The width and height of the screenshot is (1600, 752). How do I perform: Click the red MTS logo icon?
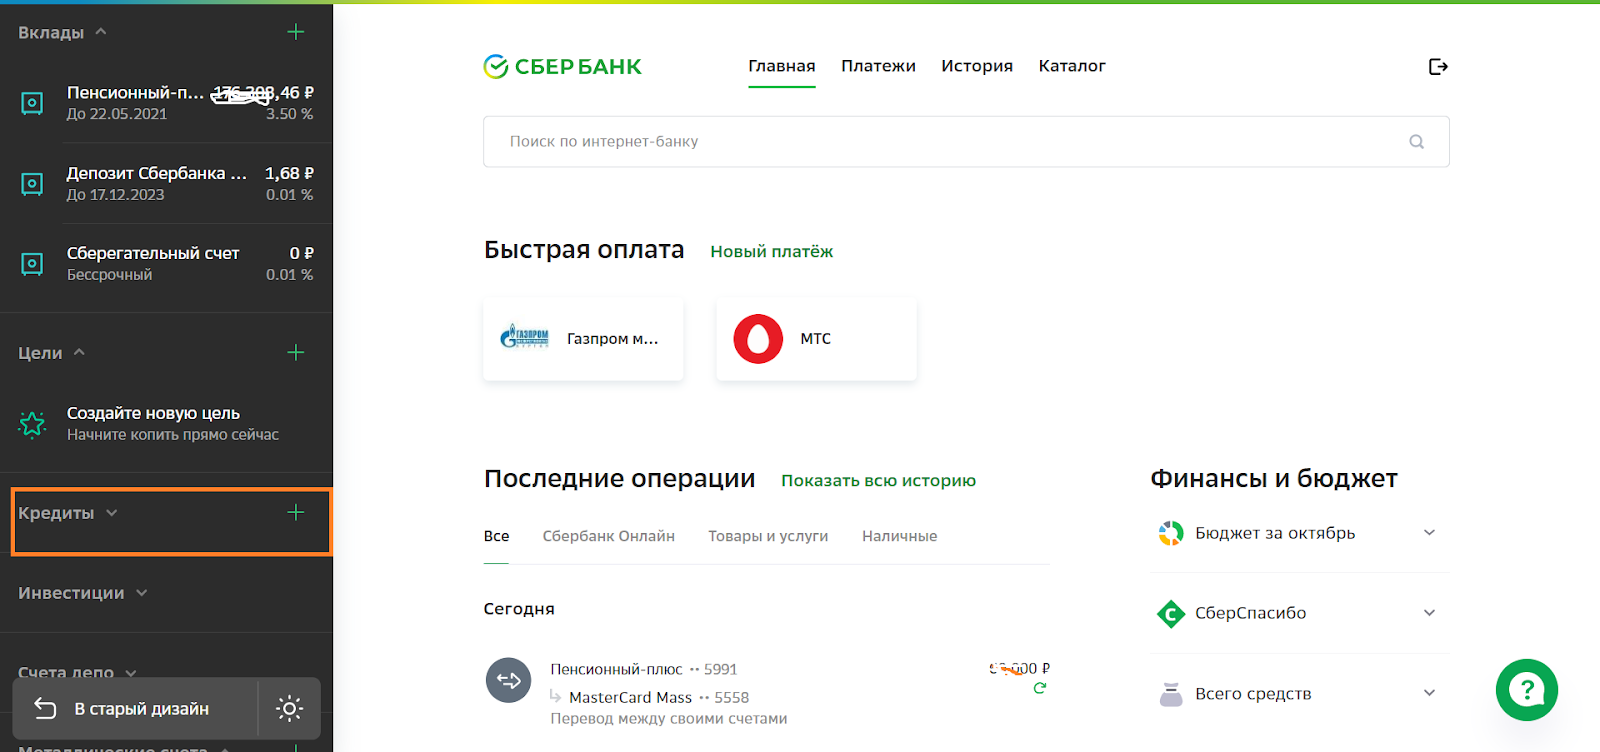tap(758, 339)
